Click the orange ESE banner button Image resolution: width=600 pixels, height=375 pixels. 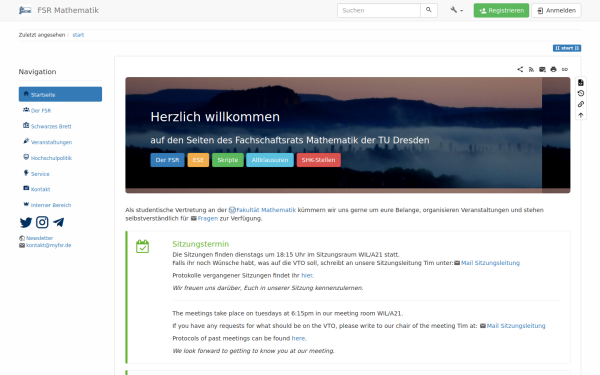coord(198,160)
